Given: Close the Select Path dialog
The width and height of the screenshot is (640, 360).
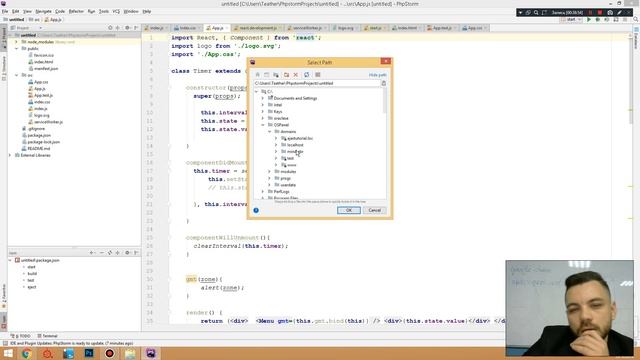Looking at the screenshot, I should pos(385,61).
